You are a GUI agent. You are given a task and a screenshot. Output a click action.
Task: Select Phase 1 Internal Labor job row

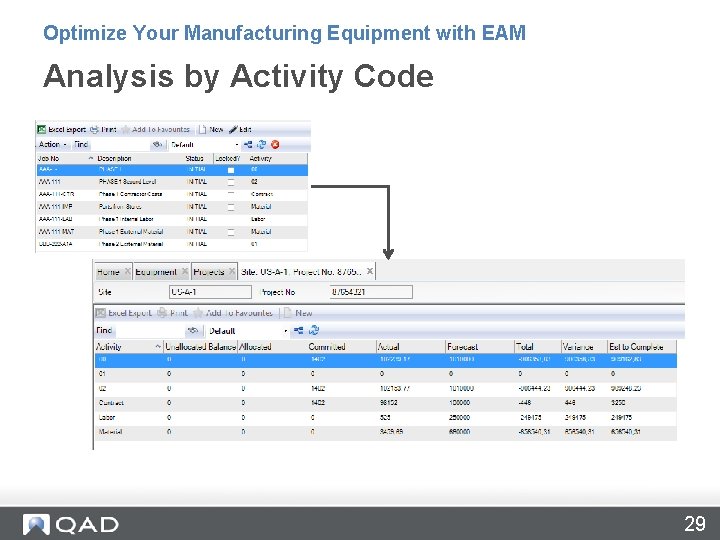172,219
